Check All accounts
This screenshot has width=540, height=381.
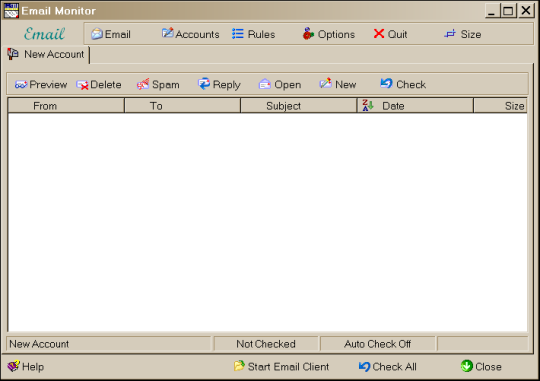[x=387, y=367]
